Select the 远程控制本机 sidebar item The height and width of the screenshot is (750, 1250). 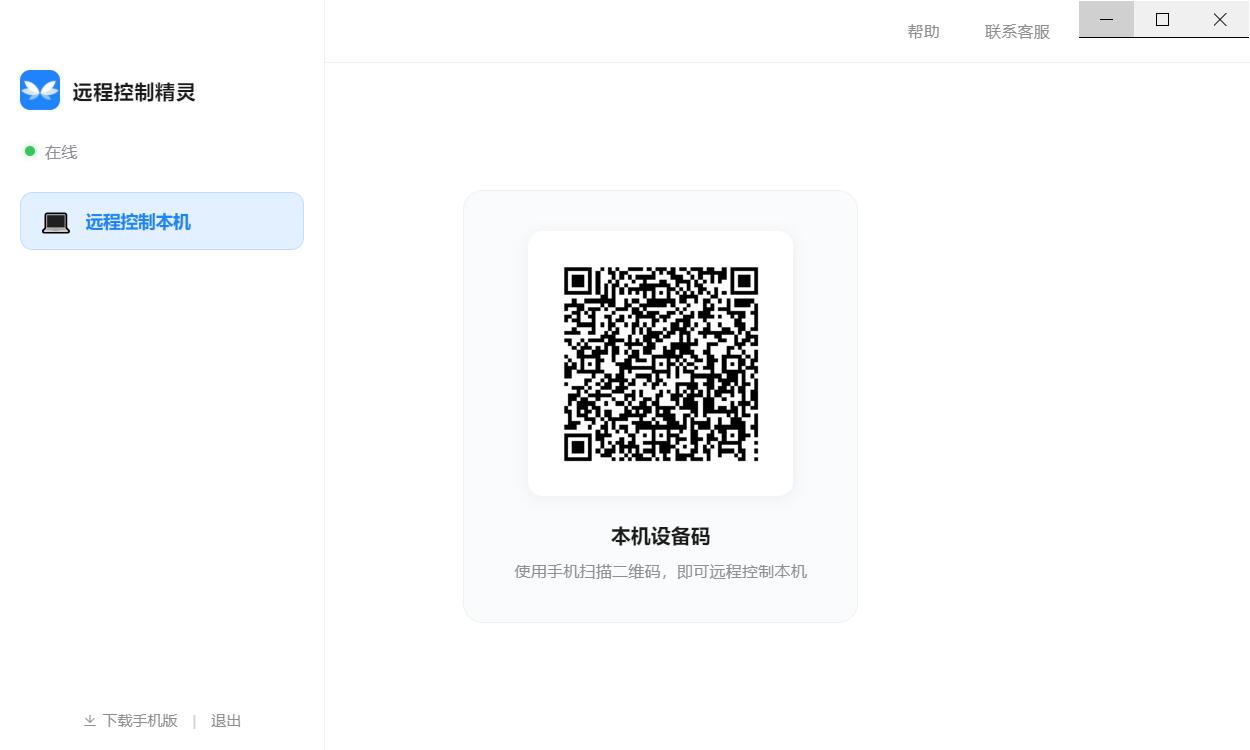(x=162, y=221)
